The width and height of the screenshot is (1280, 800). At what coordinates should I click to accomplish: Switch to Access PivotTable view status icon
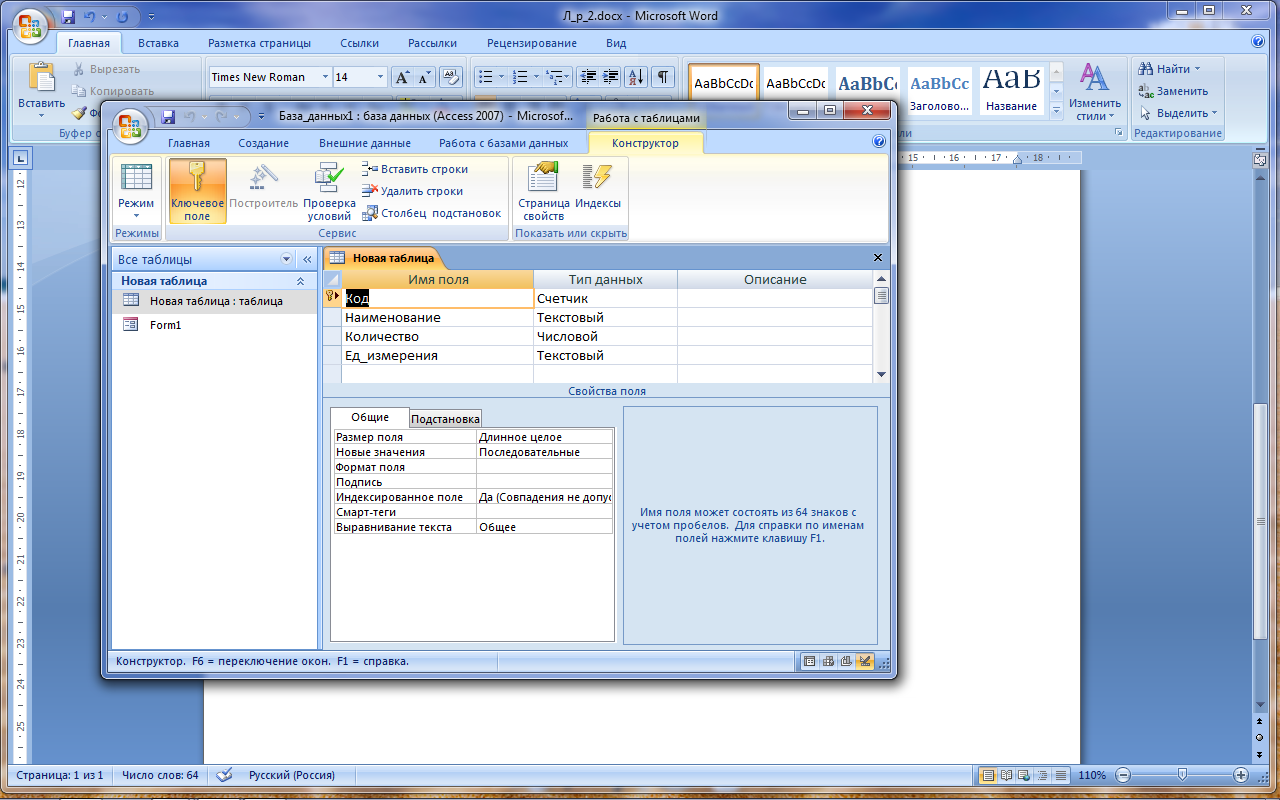click(828, 661)
